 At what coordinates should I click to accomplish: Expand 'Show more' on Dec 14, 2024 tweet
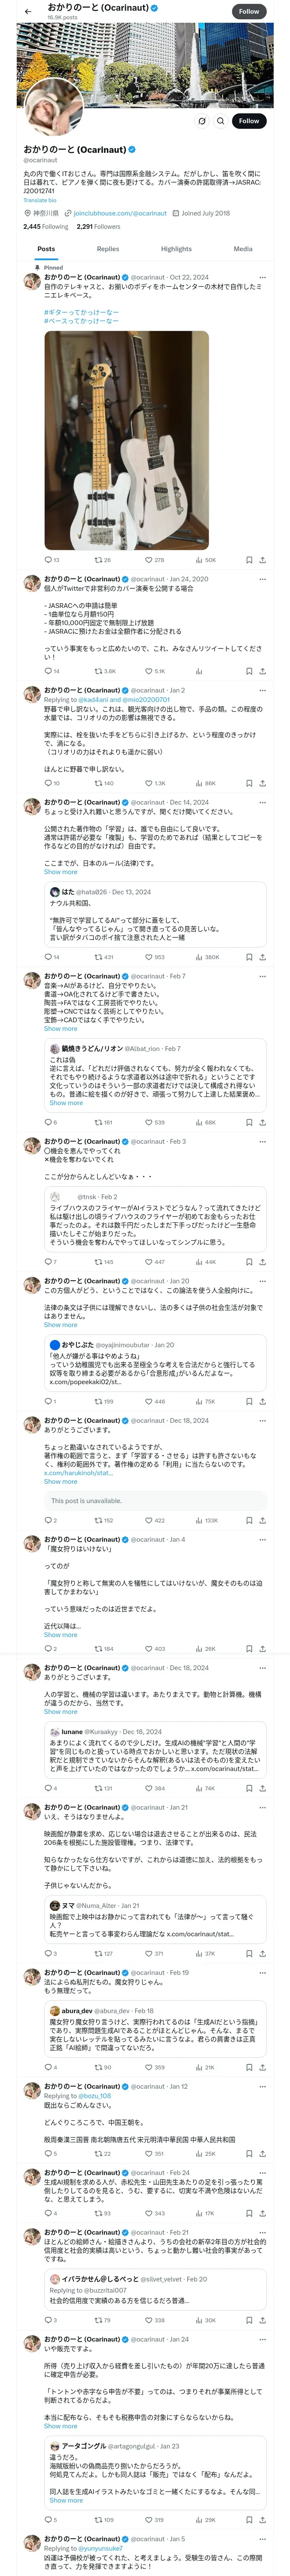point(60,872)
